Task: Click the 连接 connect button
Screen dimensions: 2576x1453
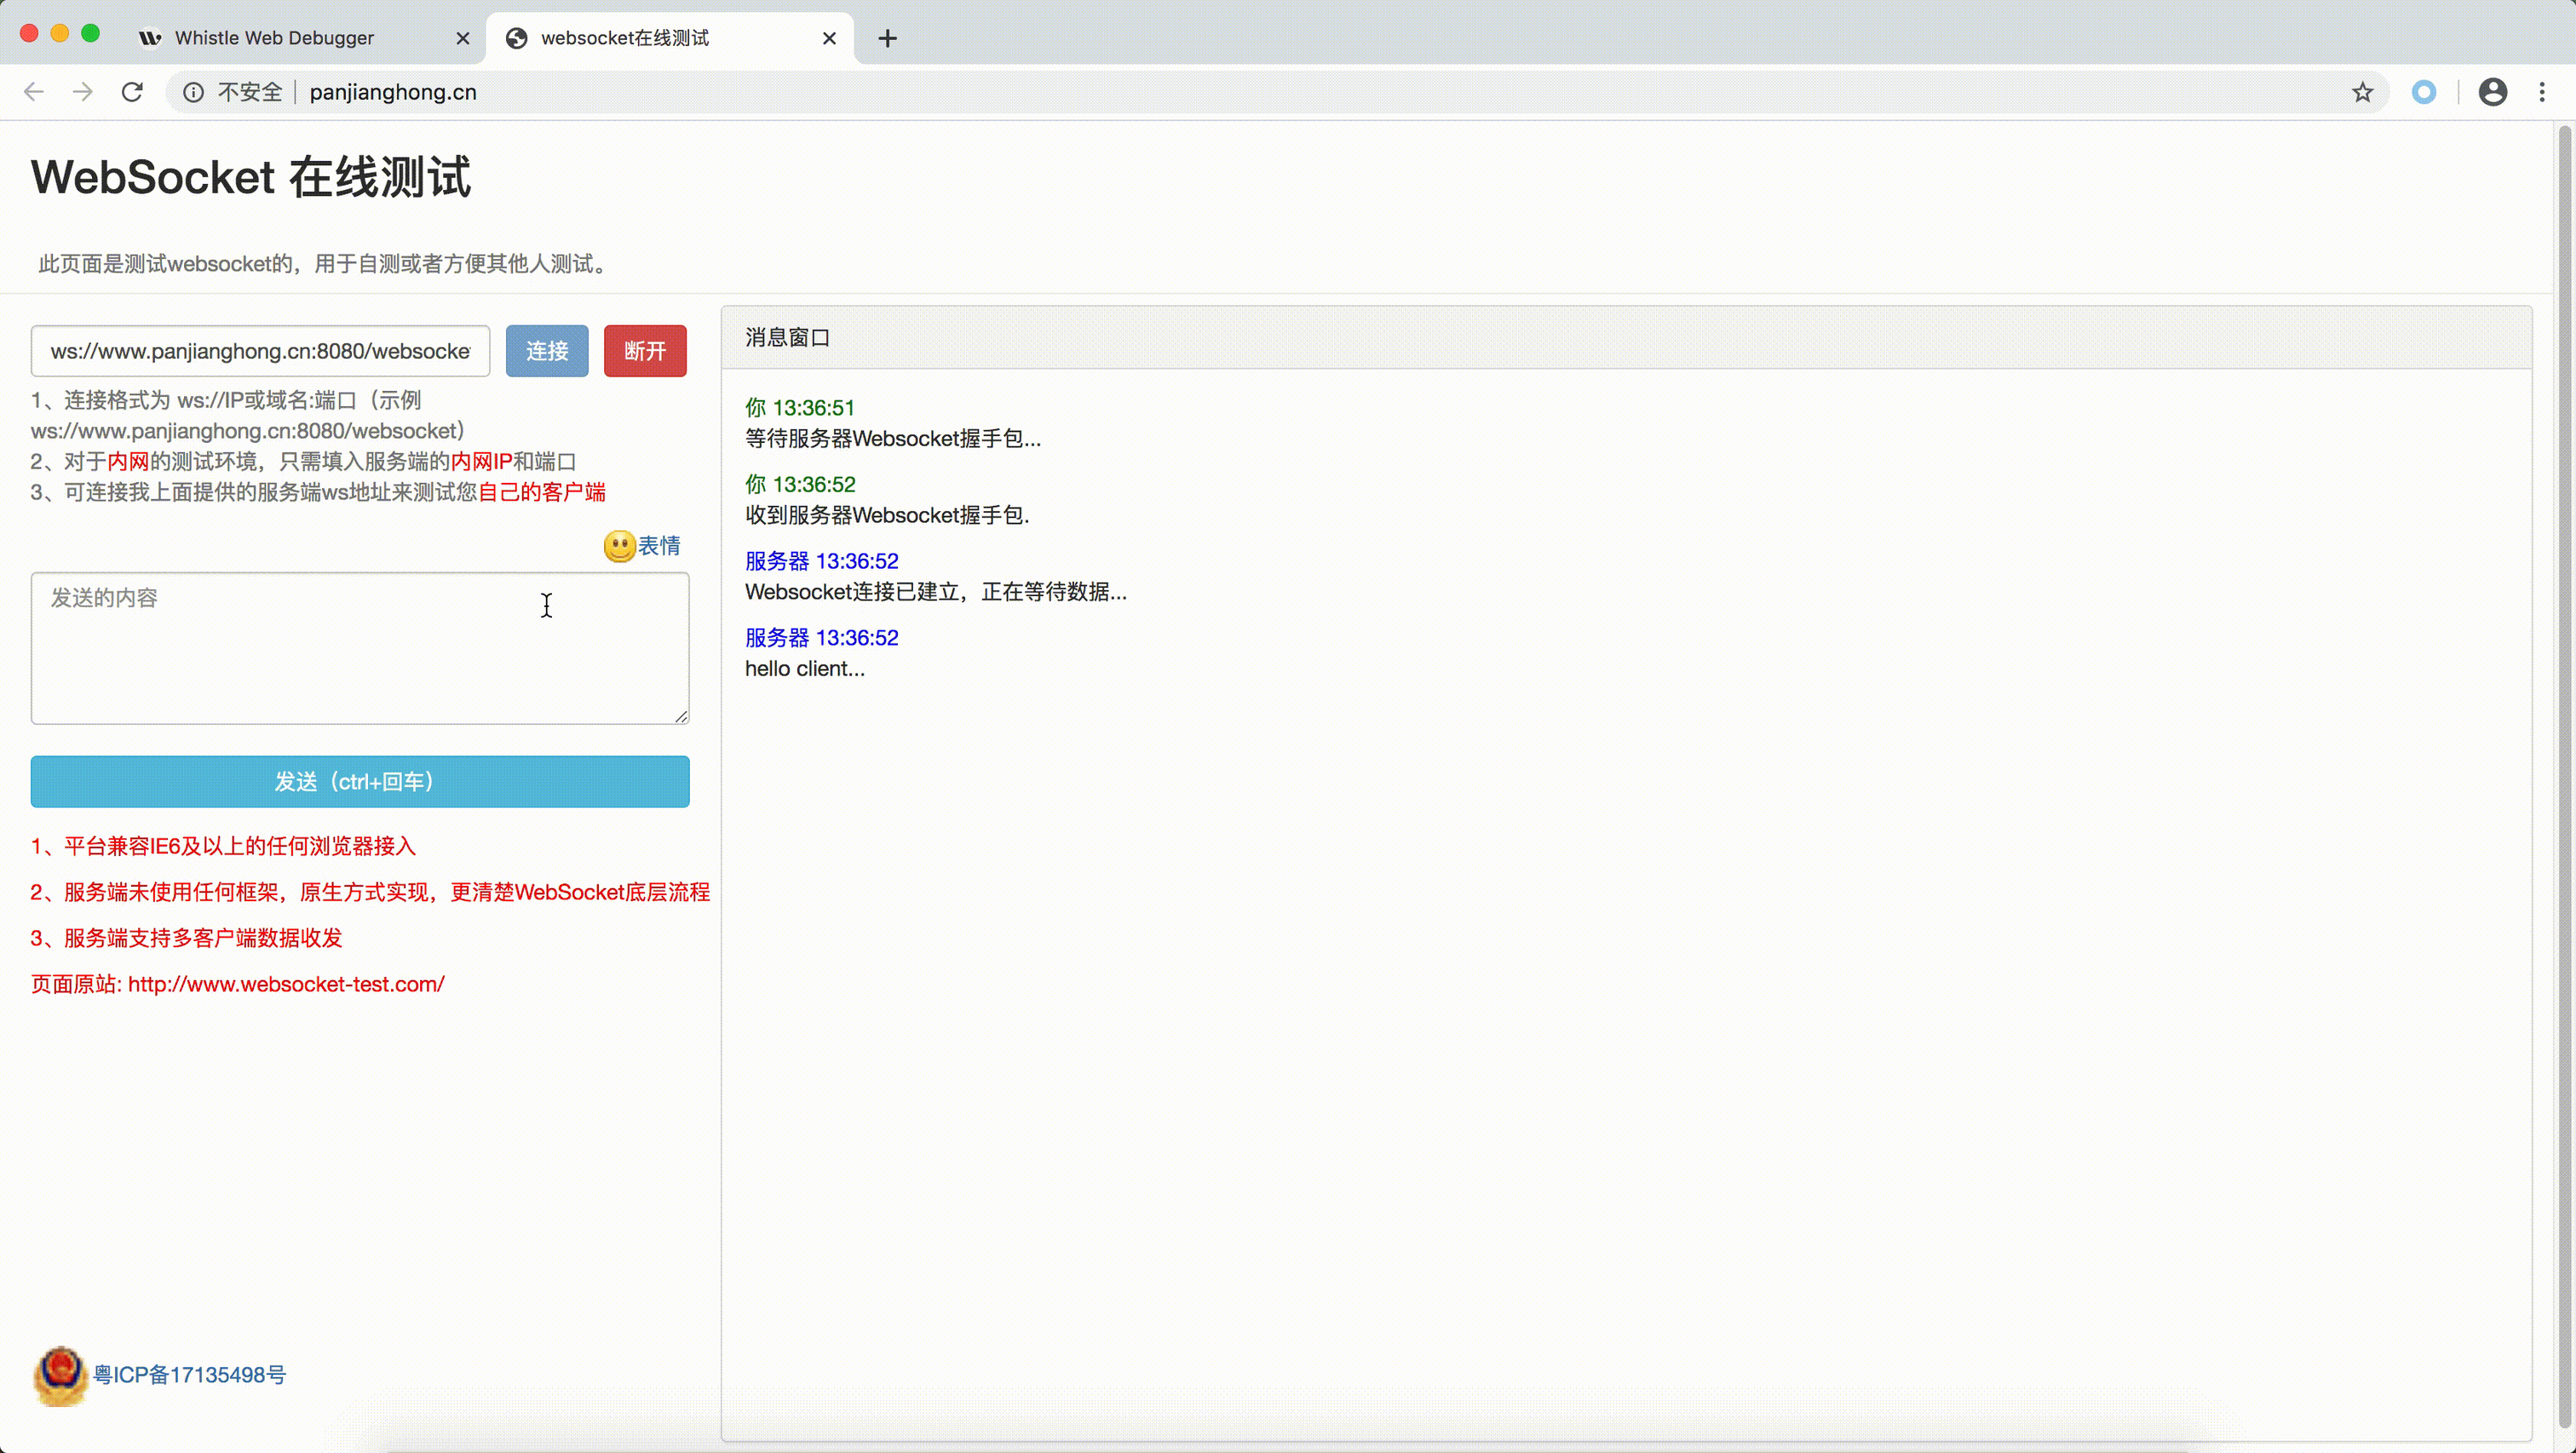Action: tap(547, 351)
